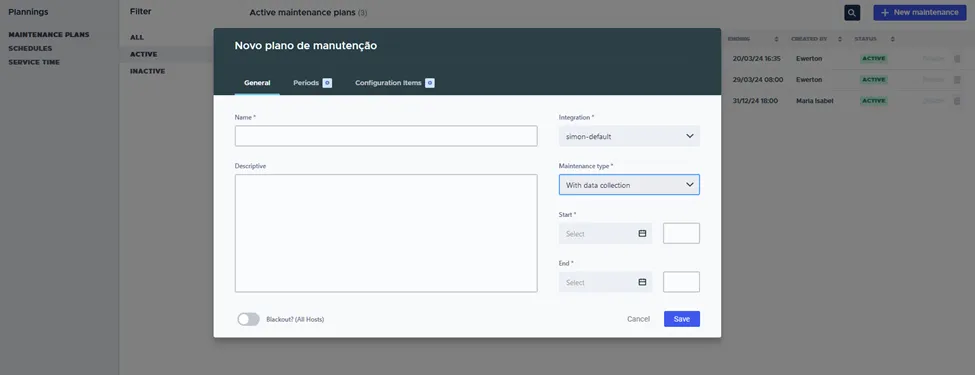Viewport: 975px width, 375px height.
Task: Cancel the new maintenance plan dialog
Action: point(638,319)
